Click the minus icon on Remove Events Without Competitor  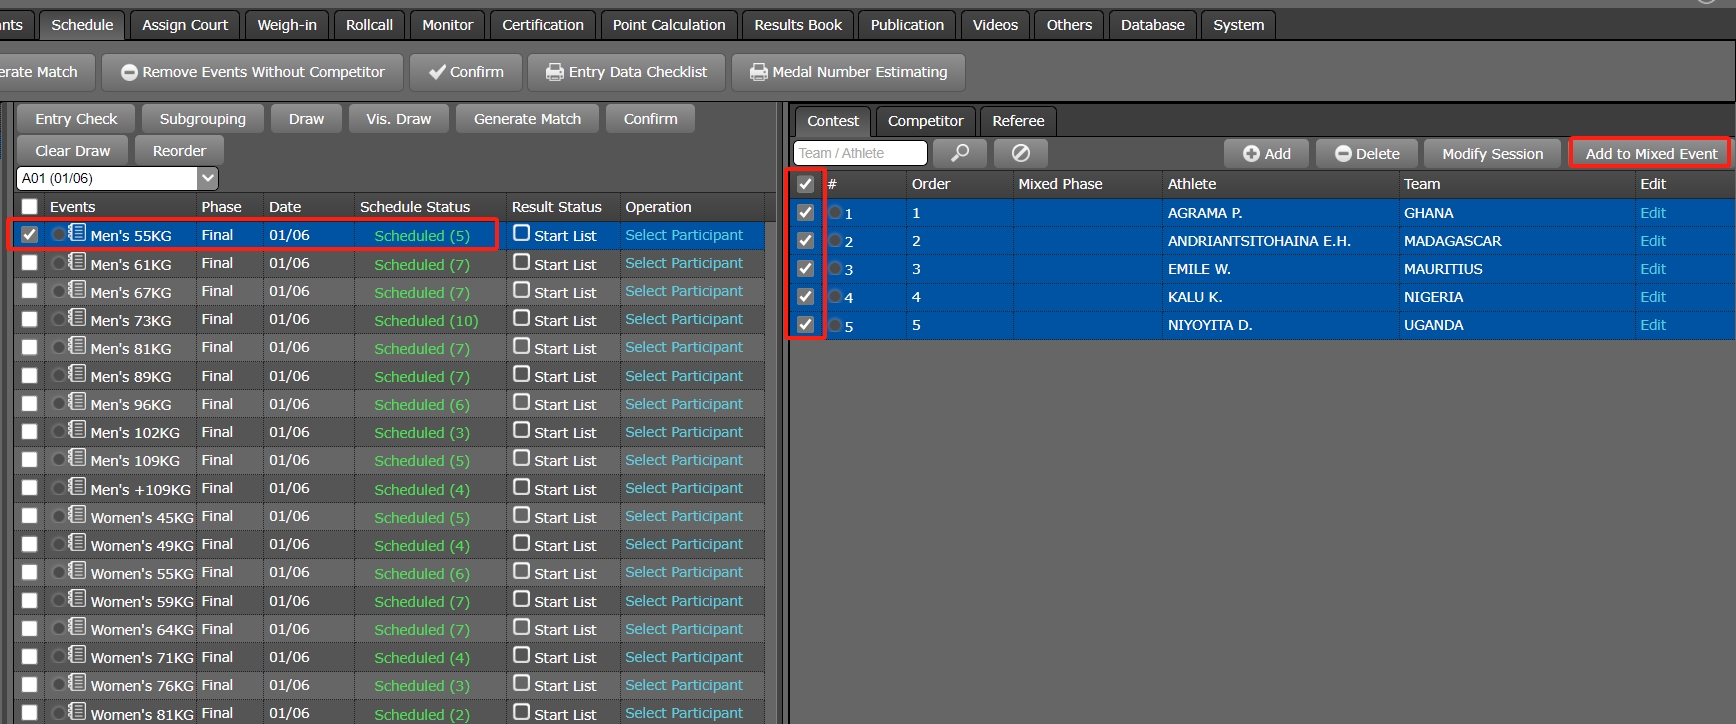point(129,72)
